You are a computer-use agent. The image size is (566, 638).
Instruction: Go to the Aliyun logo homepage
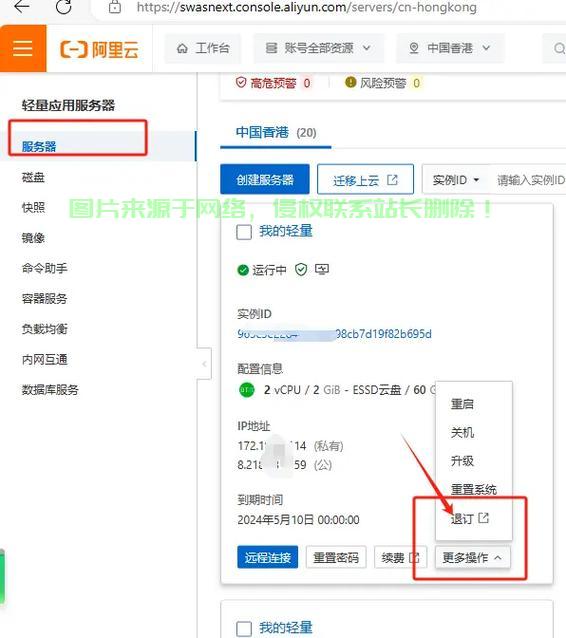(100, 49)
